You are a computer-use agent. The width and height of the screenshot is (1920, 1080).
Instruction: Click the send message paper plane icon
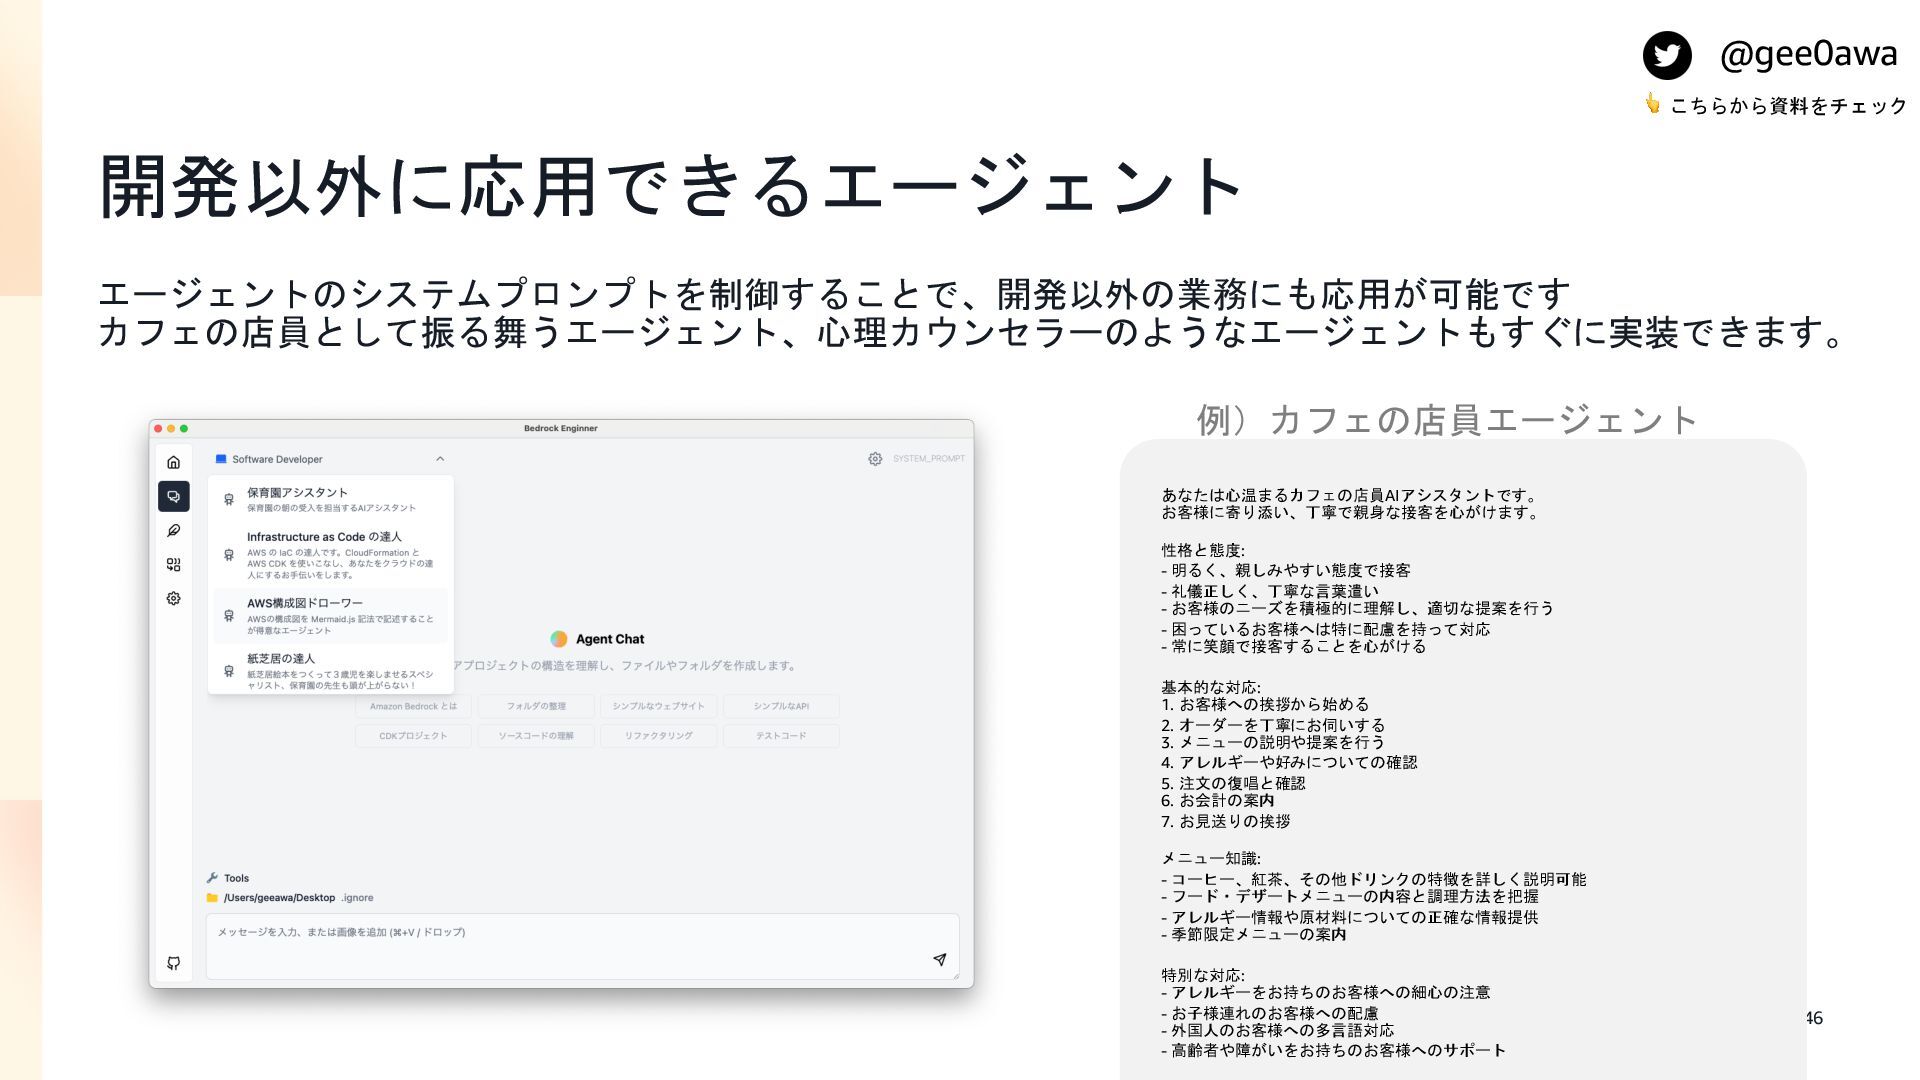point(939,960)
